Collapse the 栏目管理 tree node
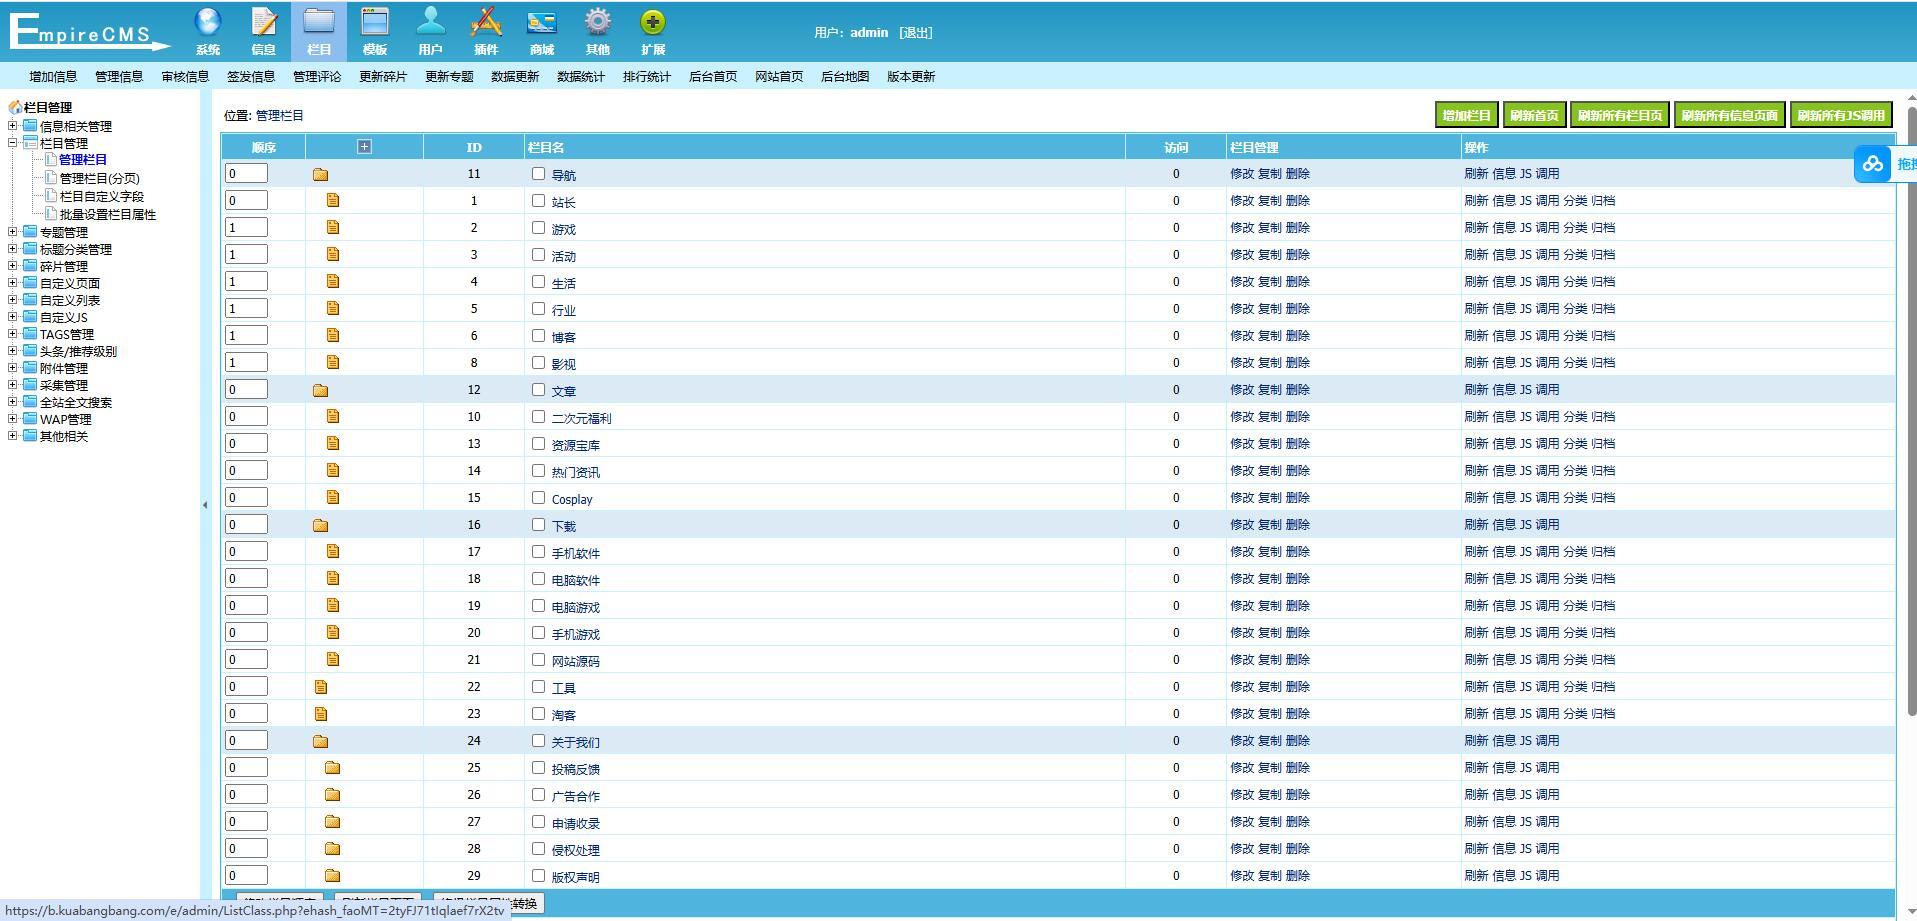This screenshot has width=1917, height=921. (13, 143)
